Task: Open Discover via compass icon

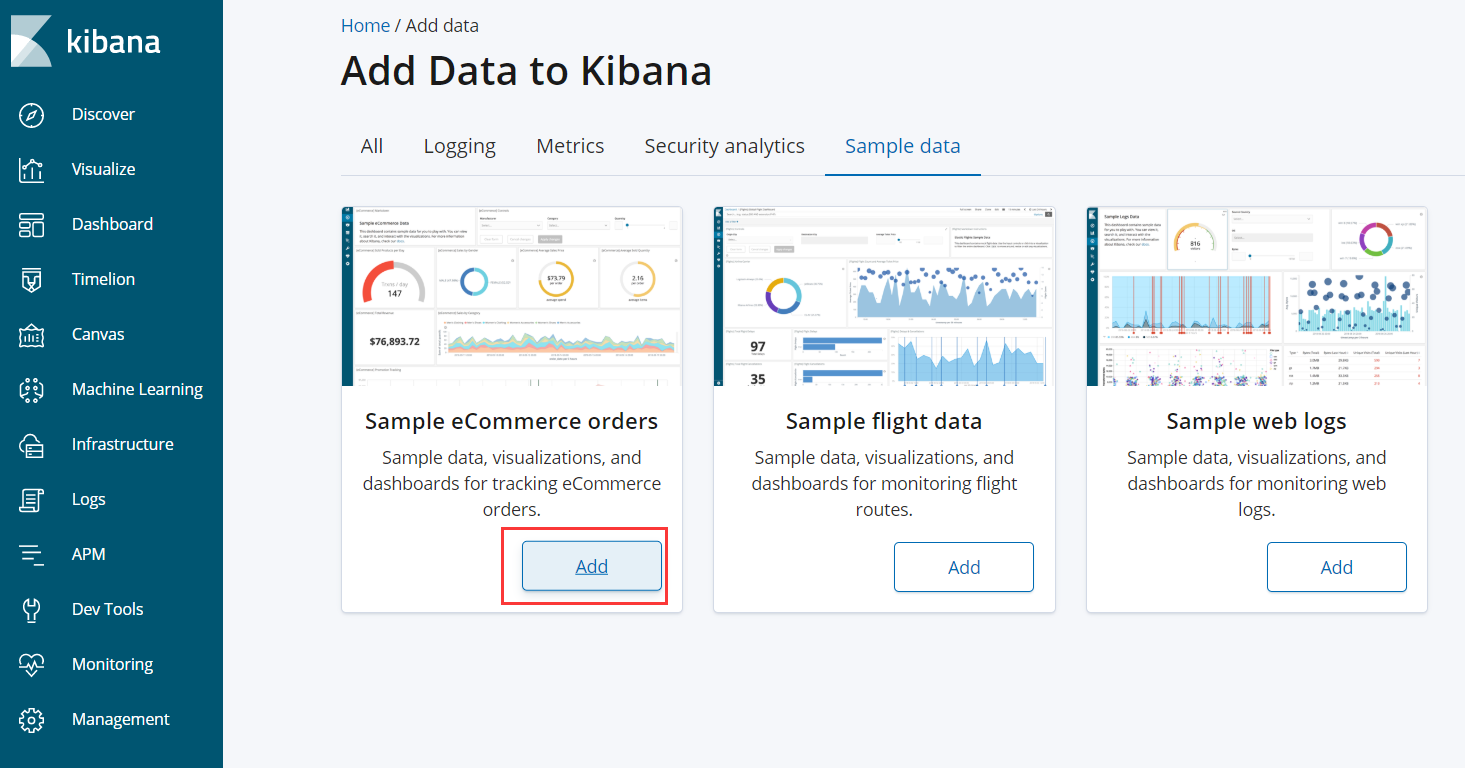Action: 32,114
